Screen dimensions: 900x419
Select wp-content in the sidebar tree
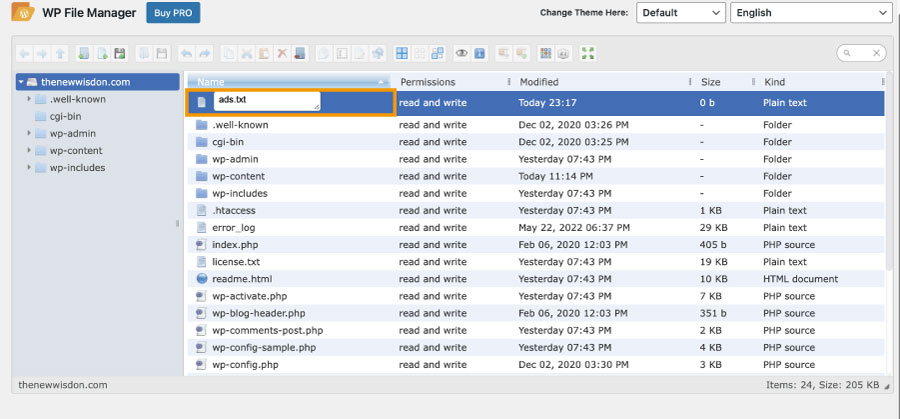coord(76,151)
